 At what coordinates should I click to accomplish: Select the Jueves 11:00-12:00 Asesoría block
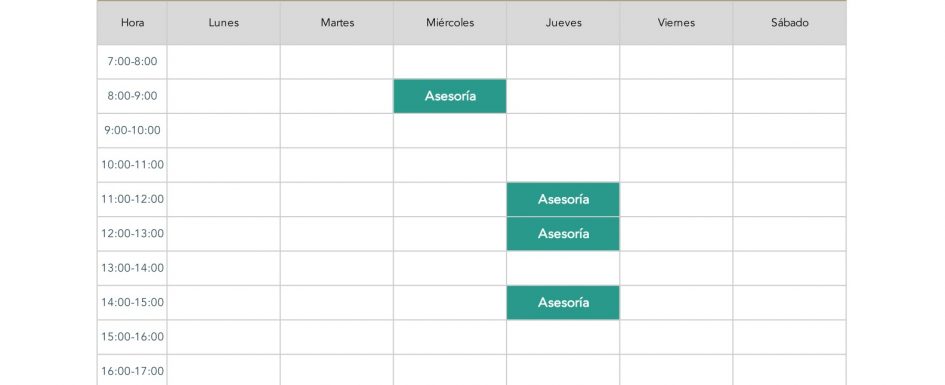pyautogui.click(x=563, y=199)
